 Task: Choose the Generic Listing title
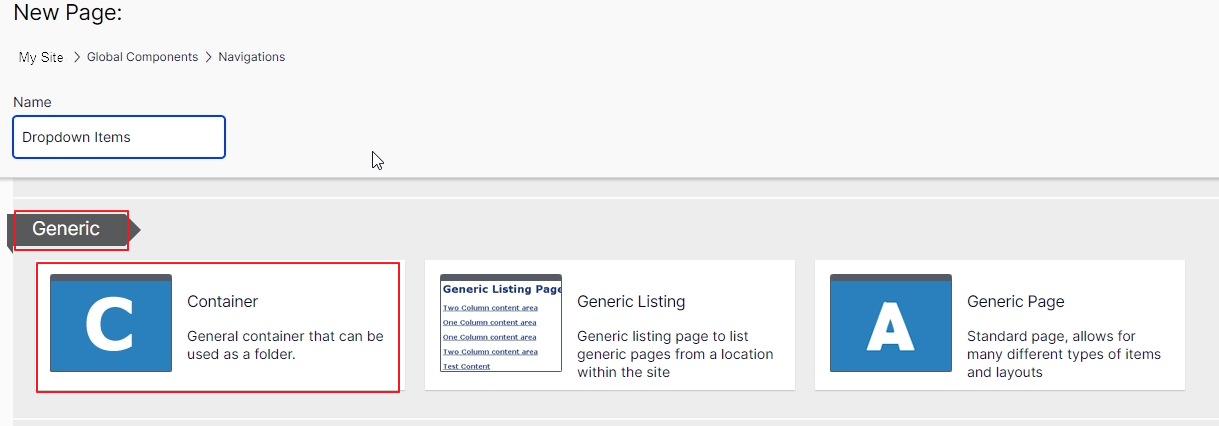[631, 301]
